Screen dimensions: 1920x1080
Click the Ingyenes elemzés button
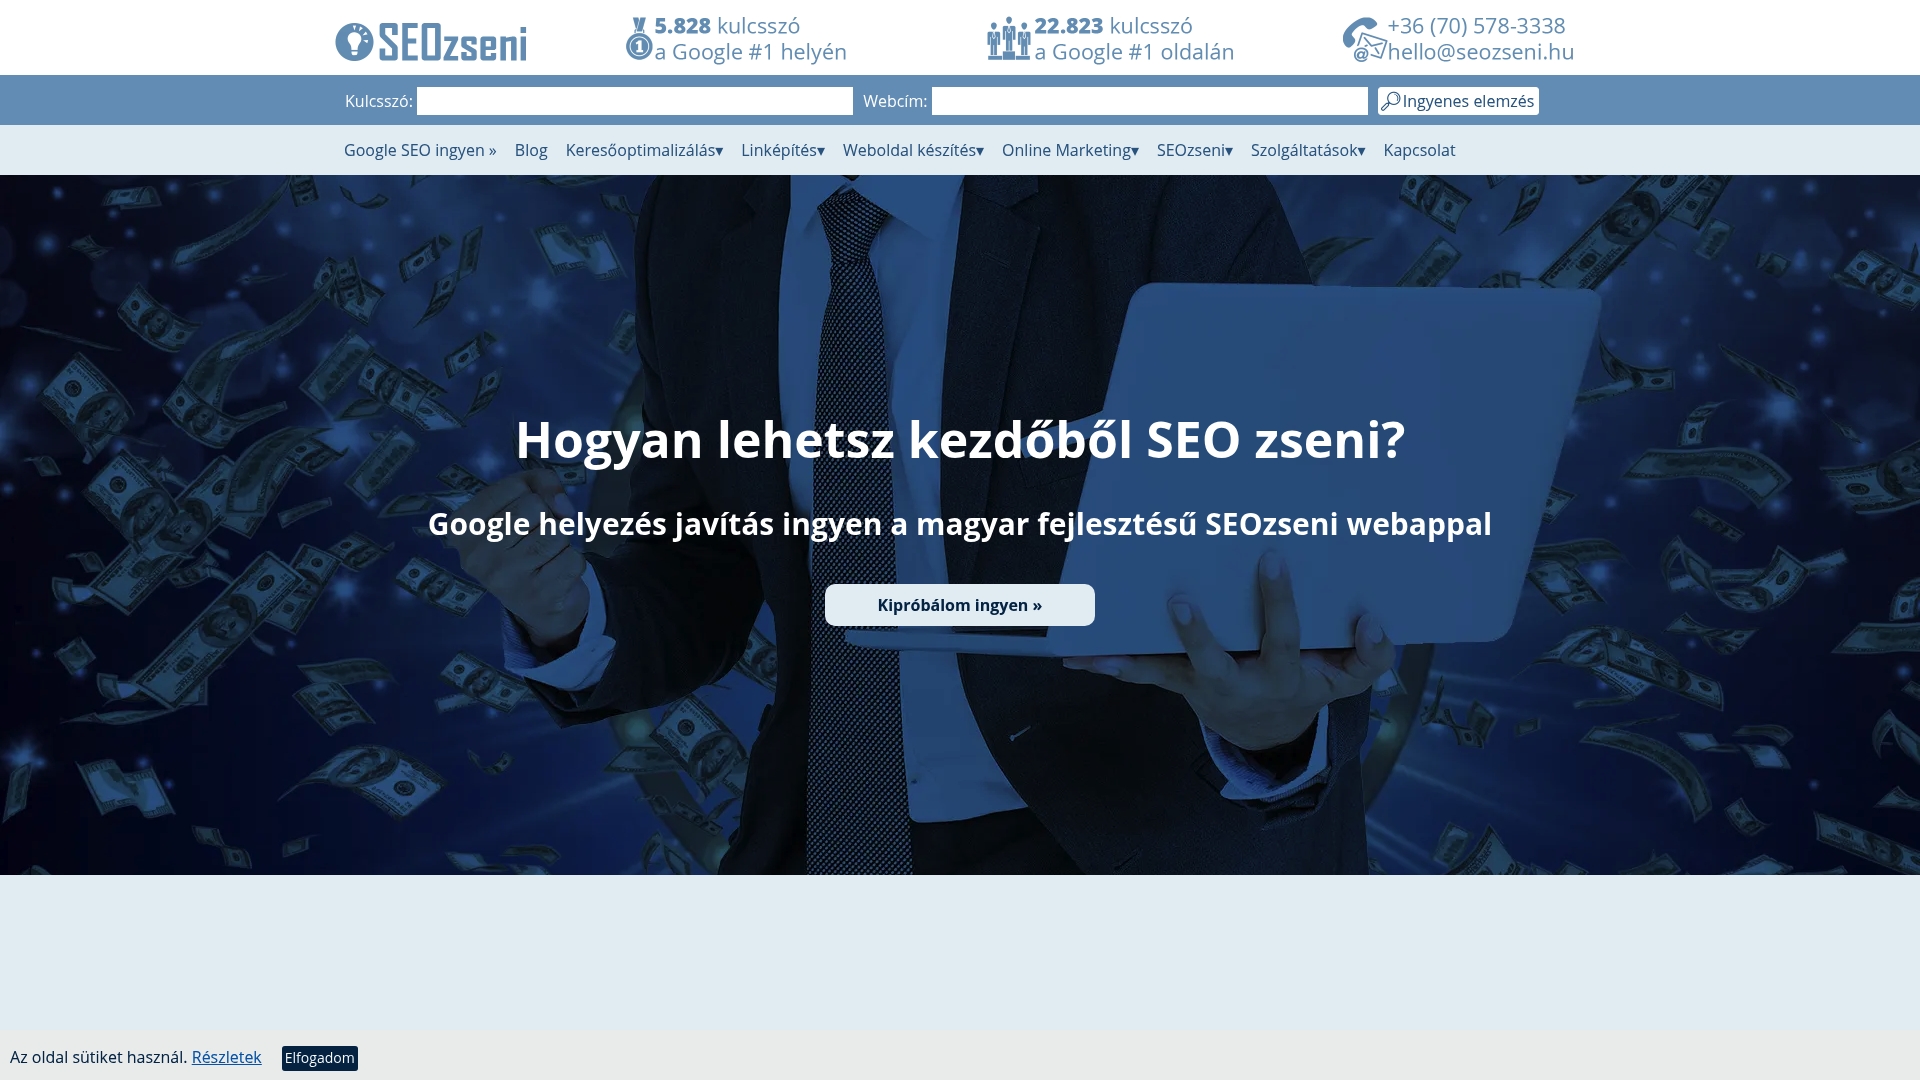click(1458, 100)
